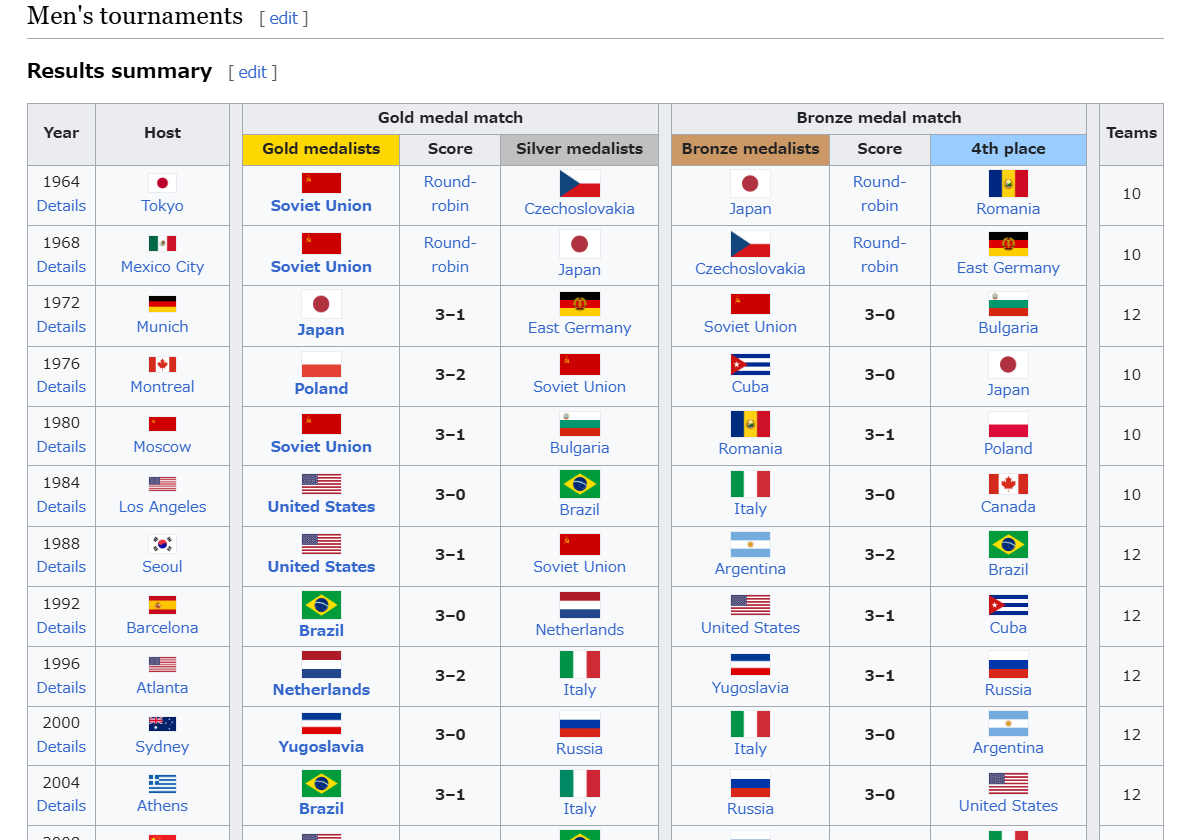
Task: Click South Korea flag in 1988 host cell
Action: pos(162,544)
